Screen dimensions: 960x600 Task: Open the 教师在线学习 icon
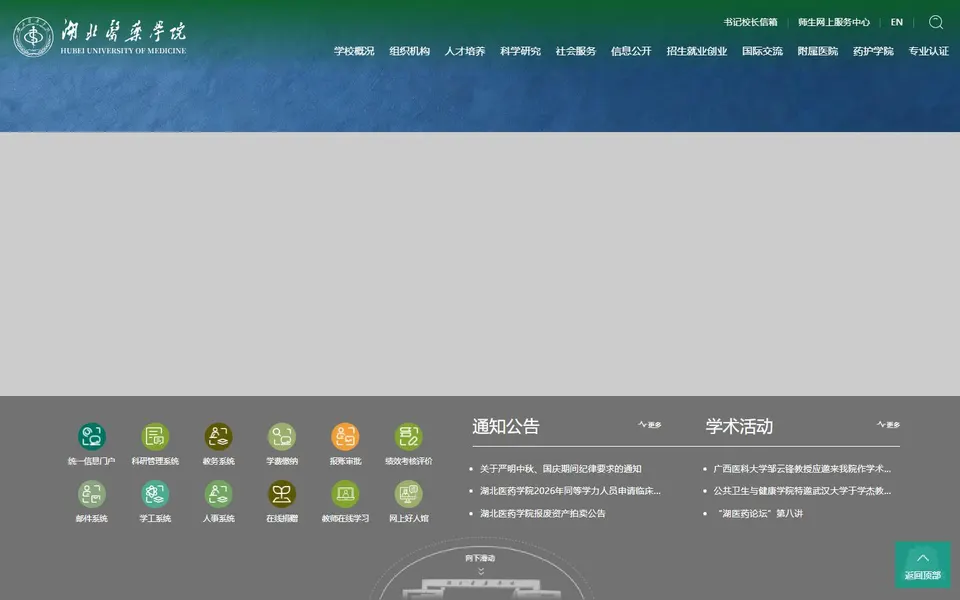pos(345,494)
